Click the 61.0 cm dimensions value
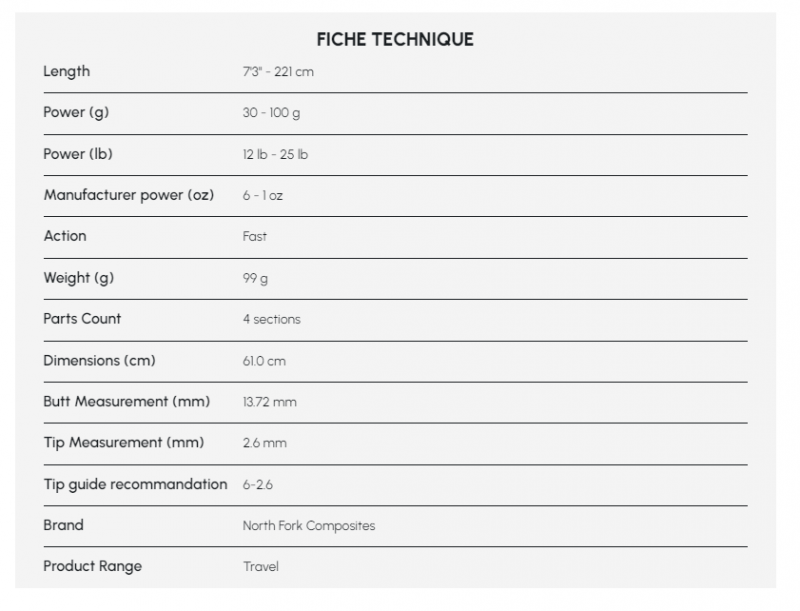The image size is (800, 611). point(264,361)
